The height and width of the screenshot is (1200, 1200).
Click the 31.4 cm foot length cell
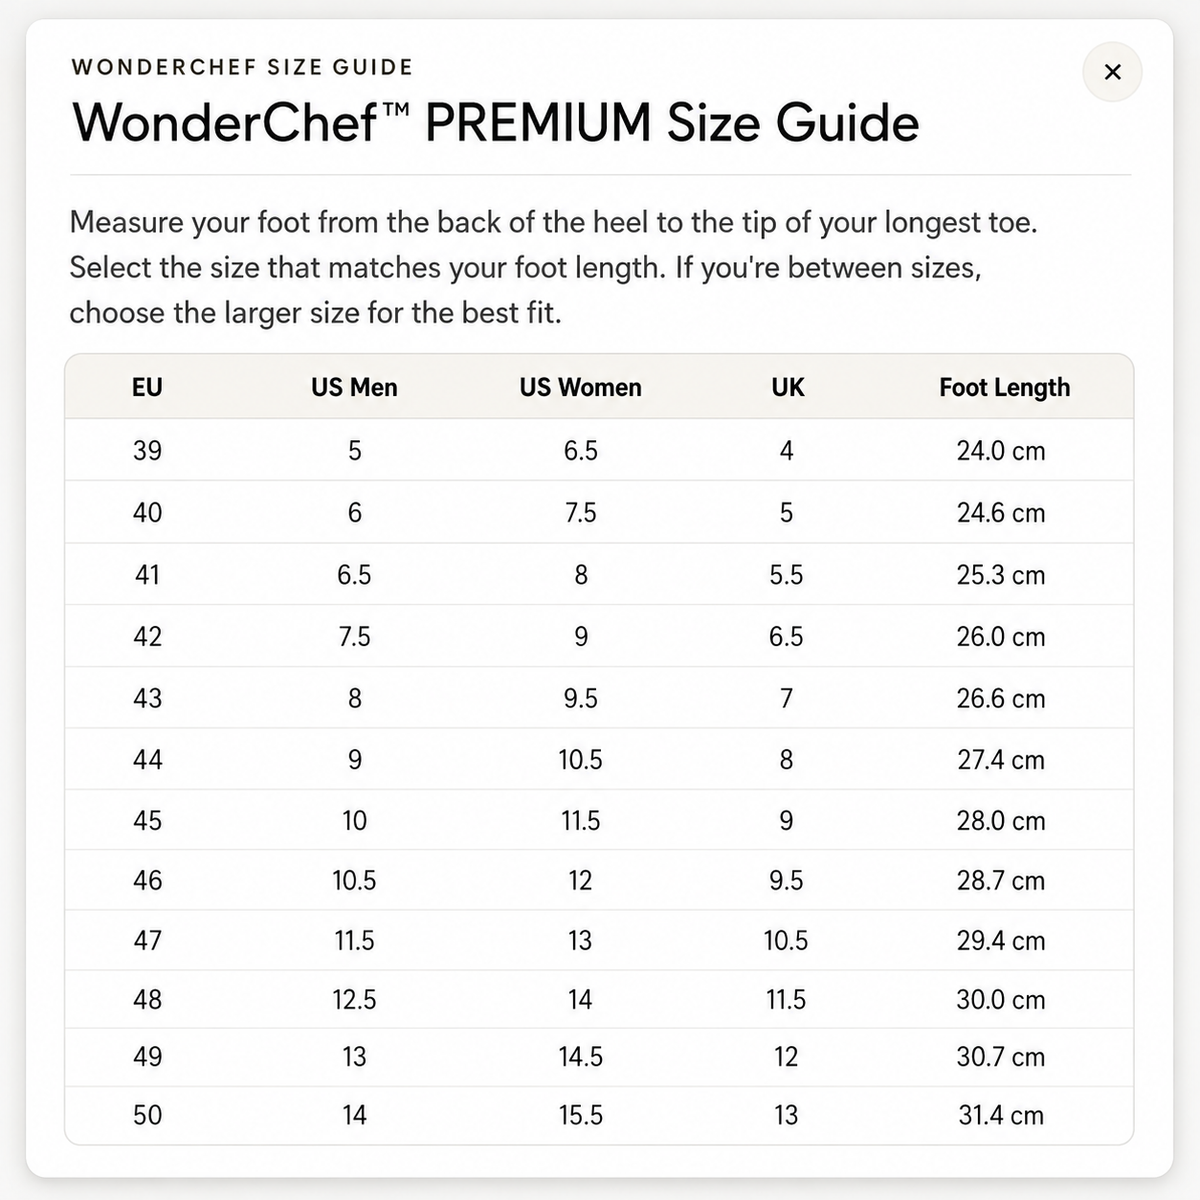[1000, 1115]
